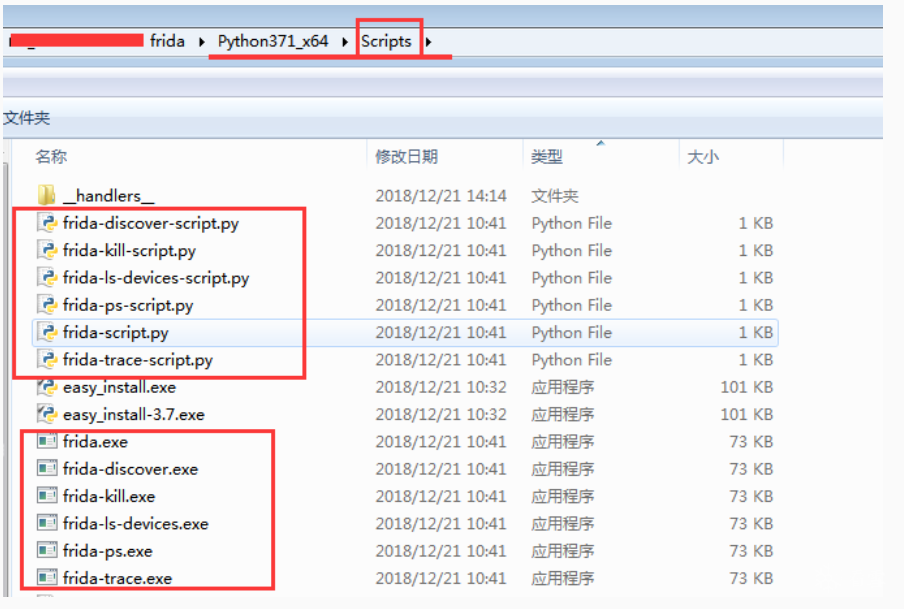Select file name easy_install-3.7.exe
The width and height of the screenshot is (904, 609).
tap(134, 415)
